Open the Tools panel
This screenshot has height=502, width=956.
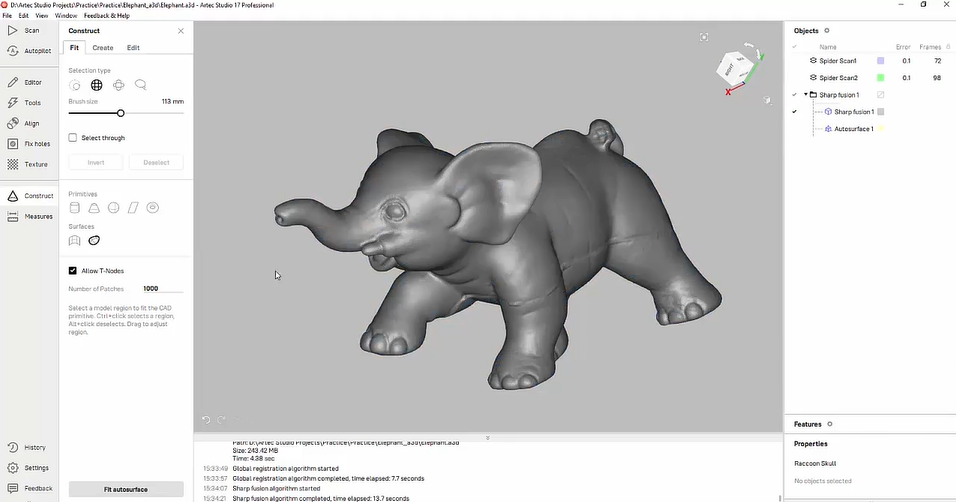click(25, 102)
